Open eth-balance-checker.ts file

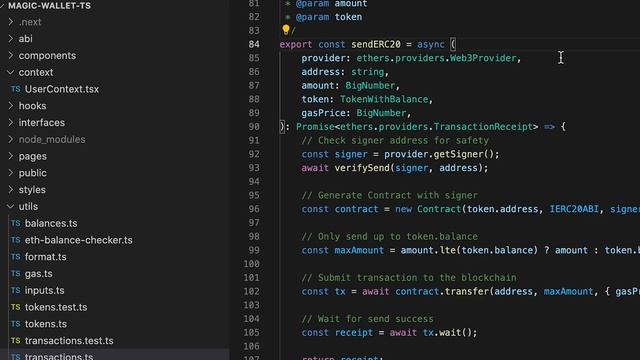pos(78,240)
